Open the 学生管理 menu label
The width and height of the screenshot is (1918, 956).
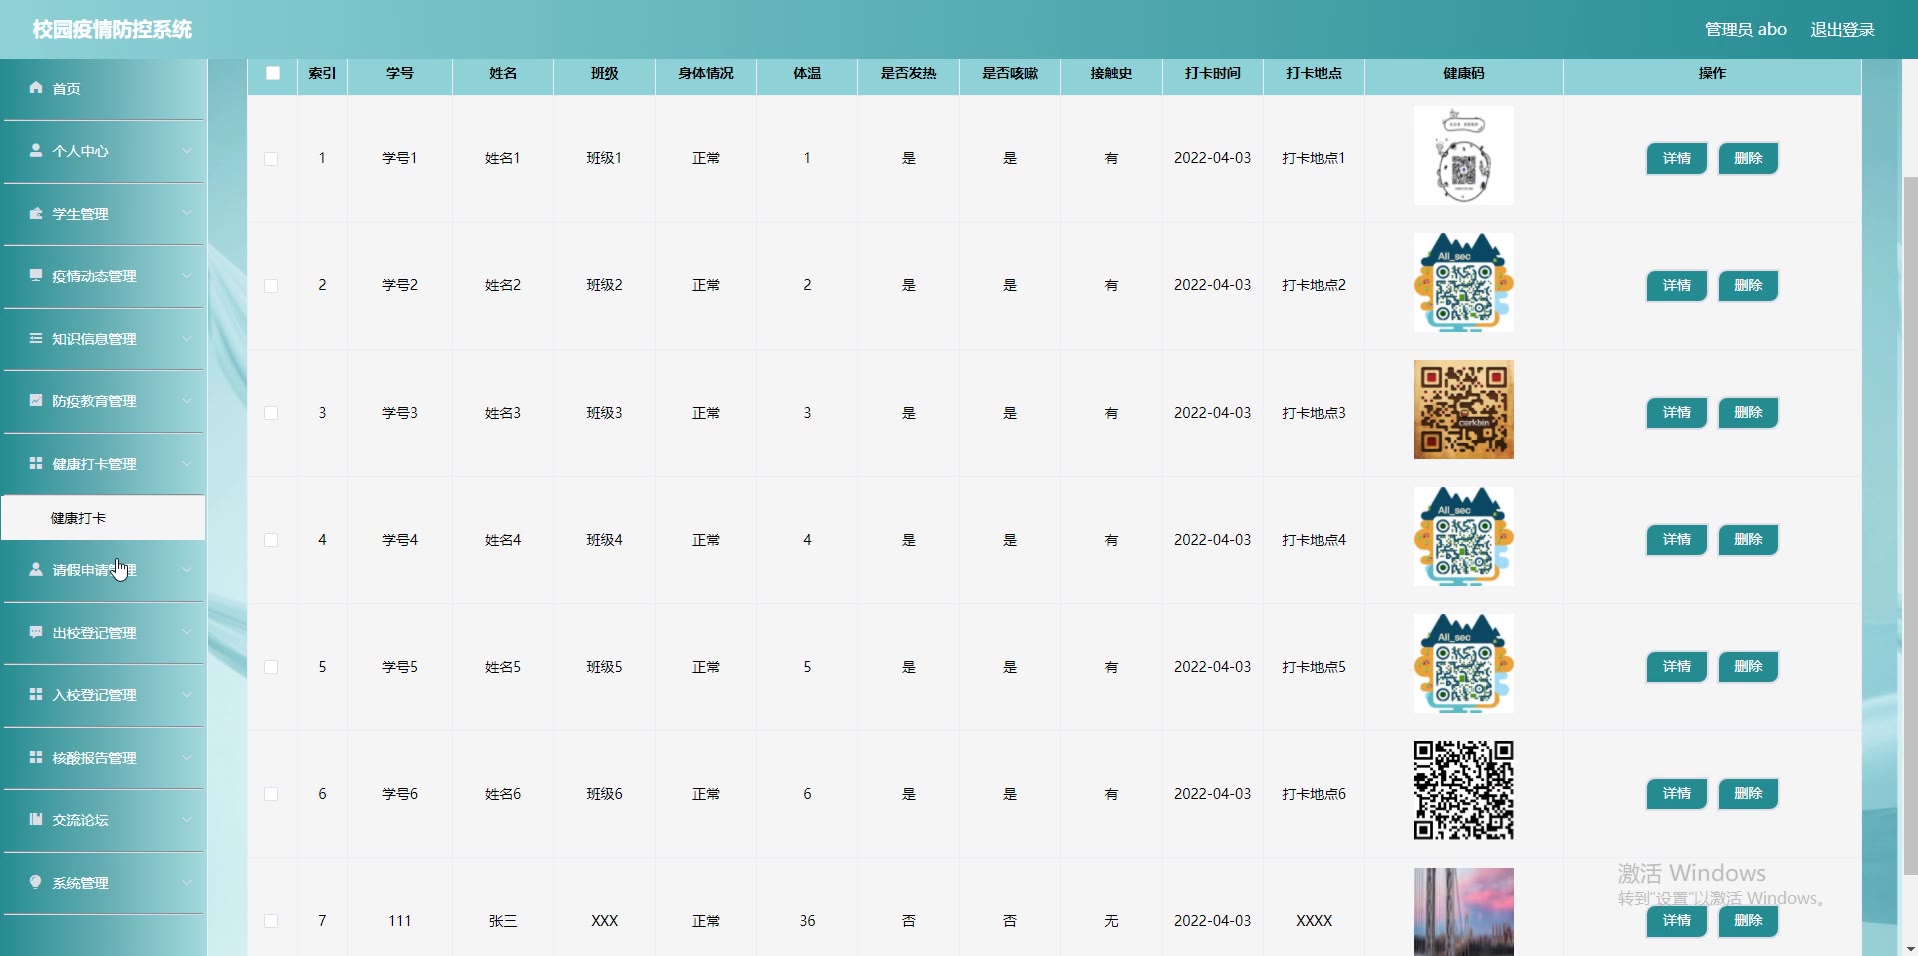click(x=80, y=214)
